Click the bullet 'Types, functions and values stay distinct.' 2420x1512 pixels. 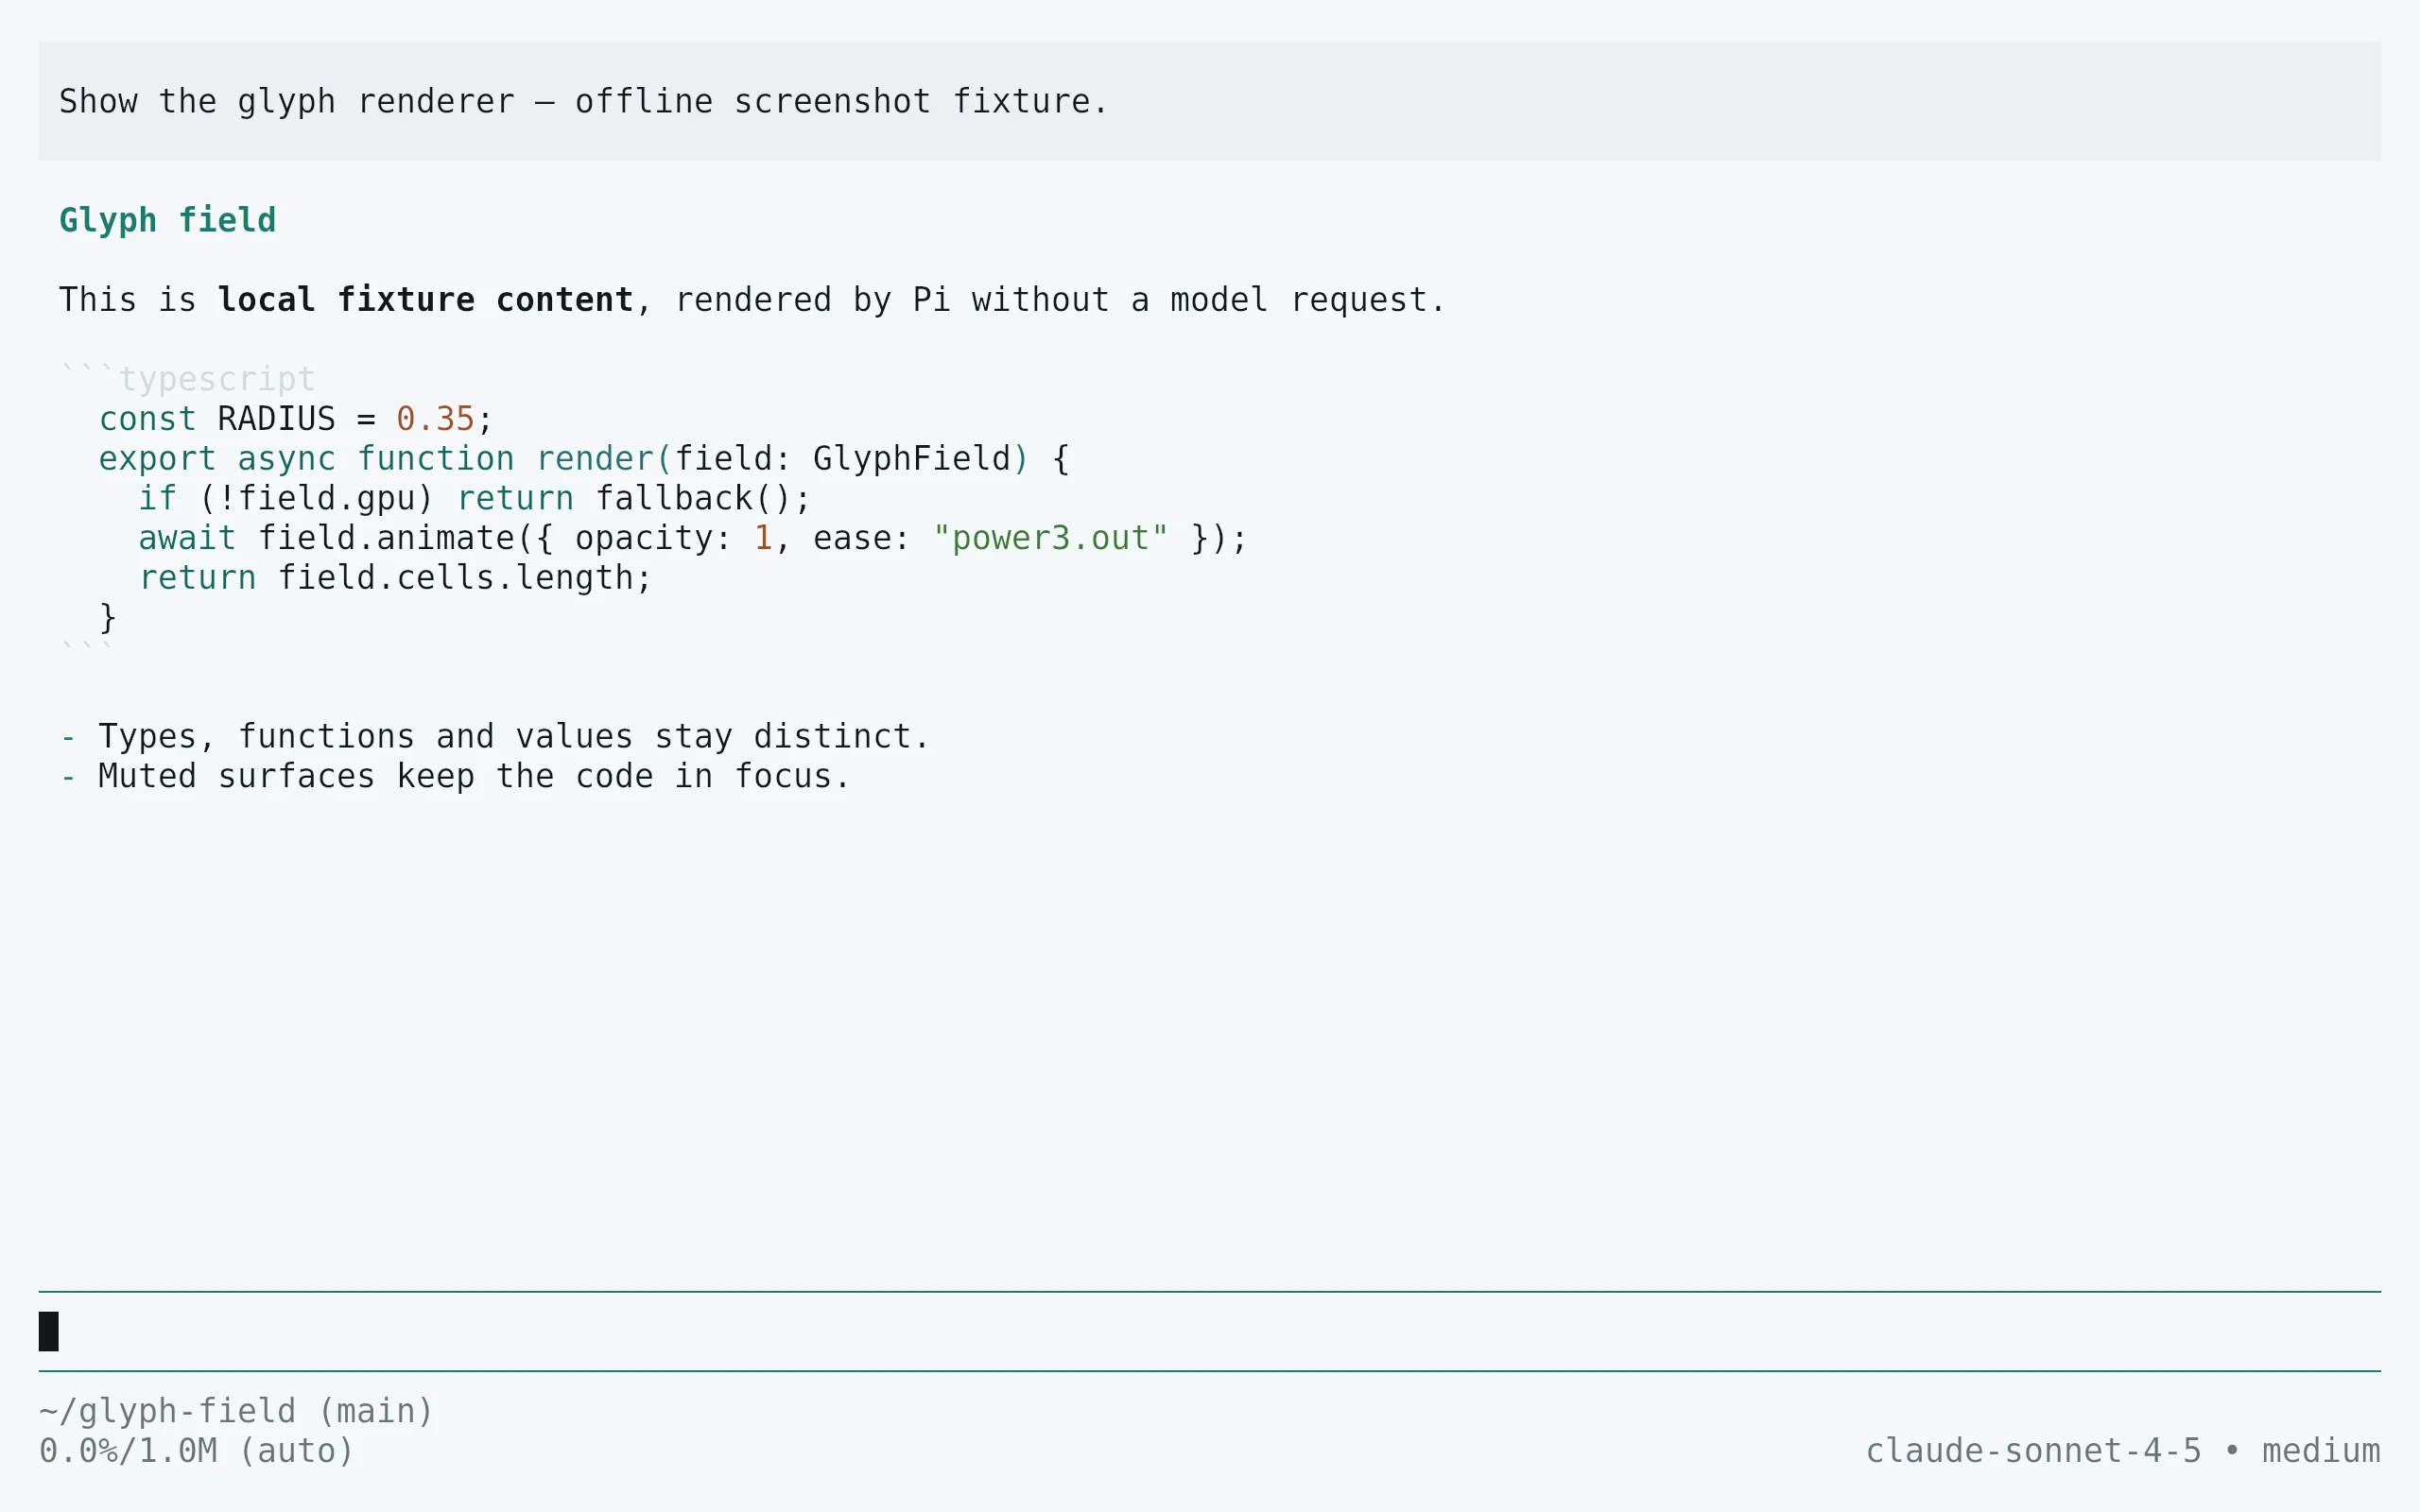pos(495,737)
